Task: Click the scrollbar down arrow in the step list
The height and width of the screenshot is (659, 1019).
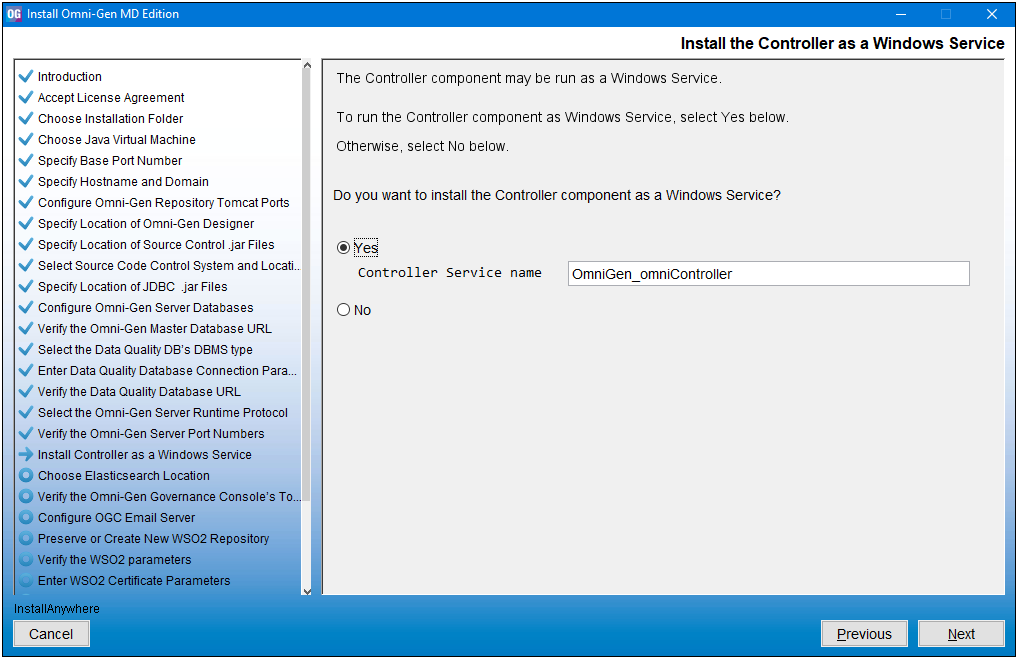Action: click(307, 589)
